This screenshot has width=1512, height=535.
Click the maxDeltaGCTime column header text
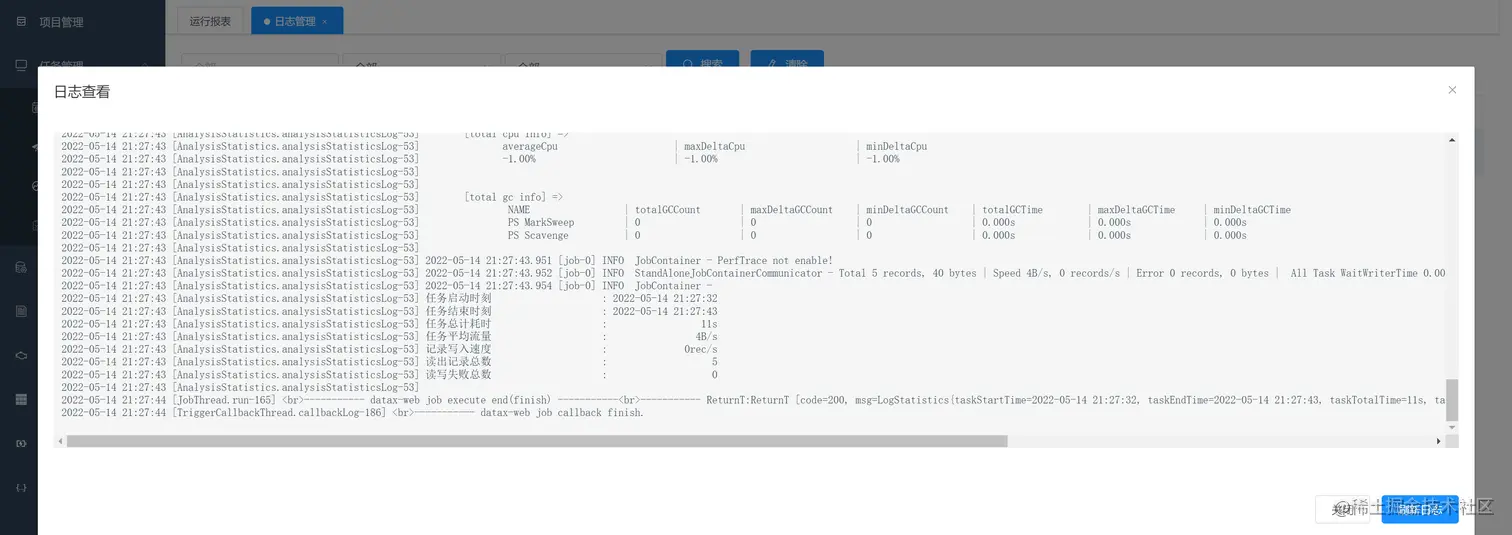click(1136, 210)
